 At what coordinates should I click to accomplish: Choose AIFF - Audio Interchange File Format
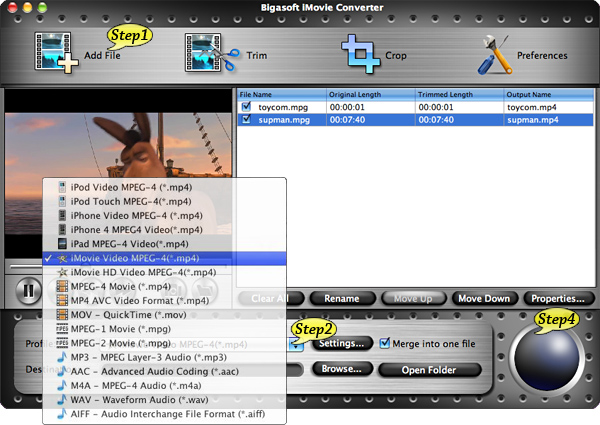point(164,414)
